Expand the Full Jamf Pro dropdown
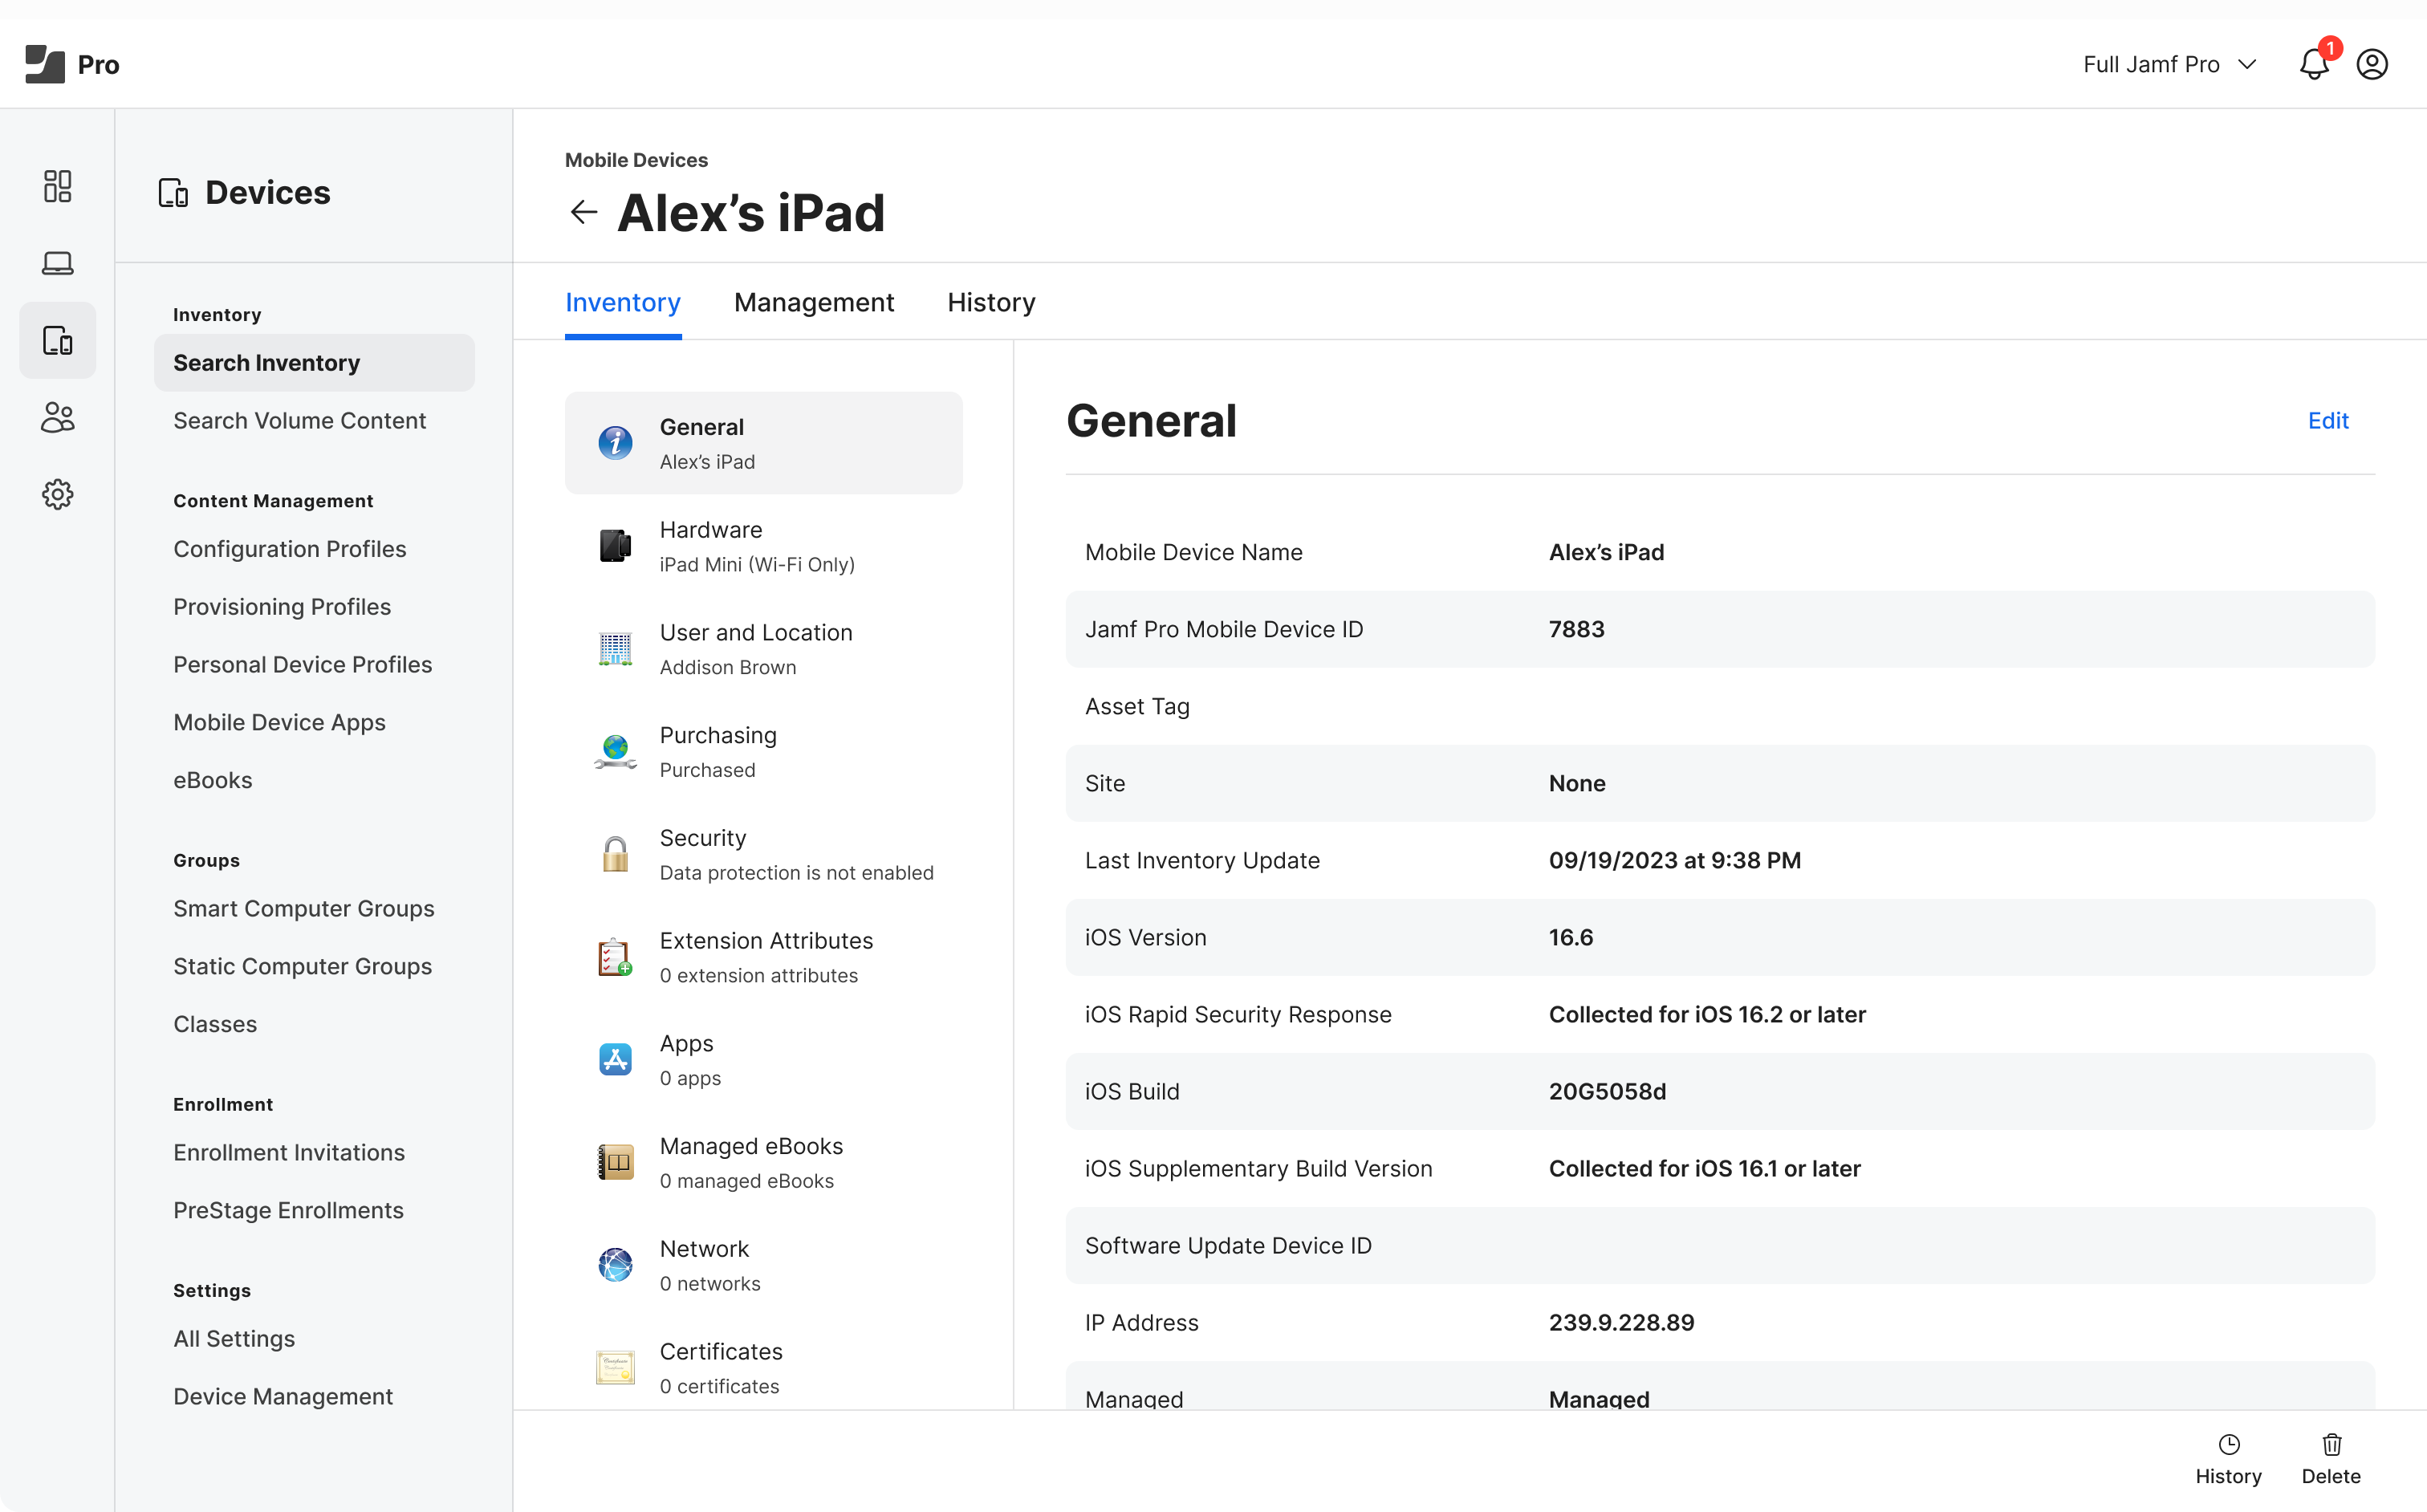This screenshot has height=1512, width=2427. [2169, 64]
